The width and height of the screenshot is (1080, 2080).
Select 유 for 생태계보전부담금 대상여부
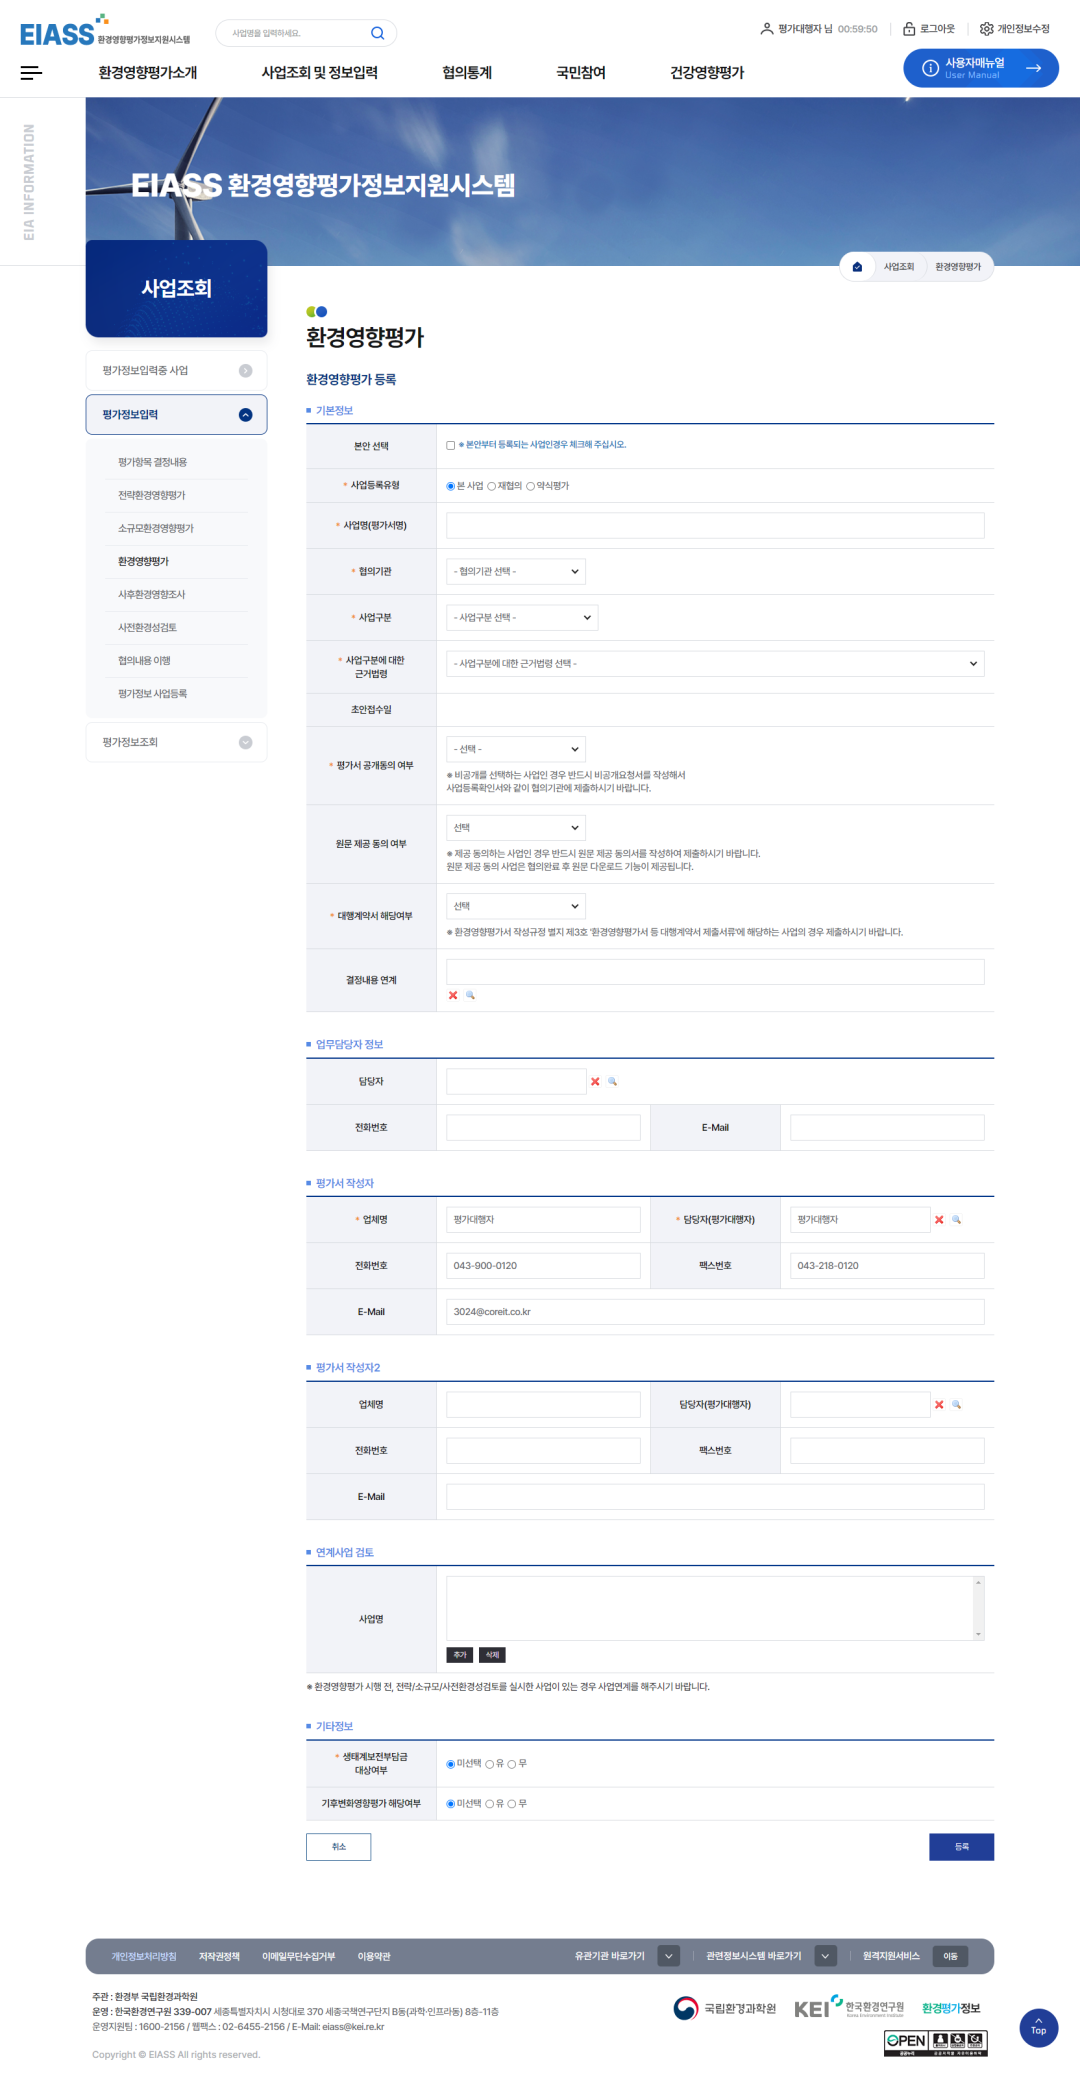490,1764
